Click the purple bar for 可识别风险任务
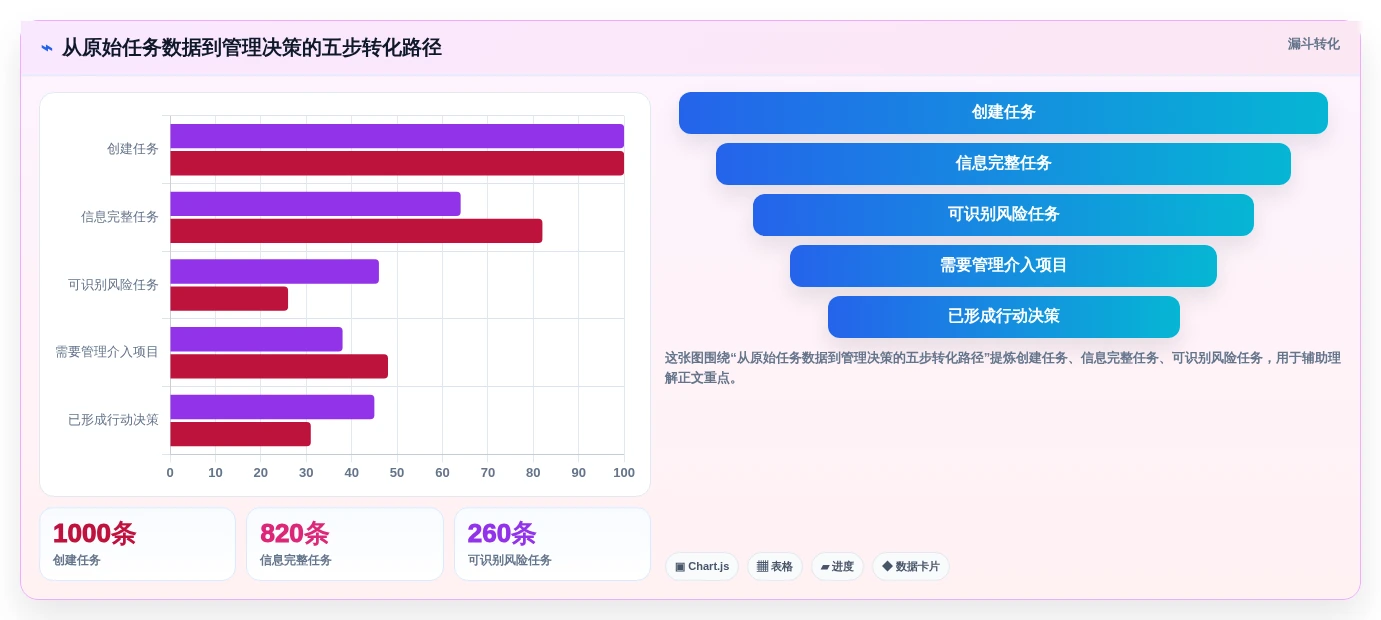 coord(274,271)
